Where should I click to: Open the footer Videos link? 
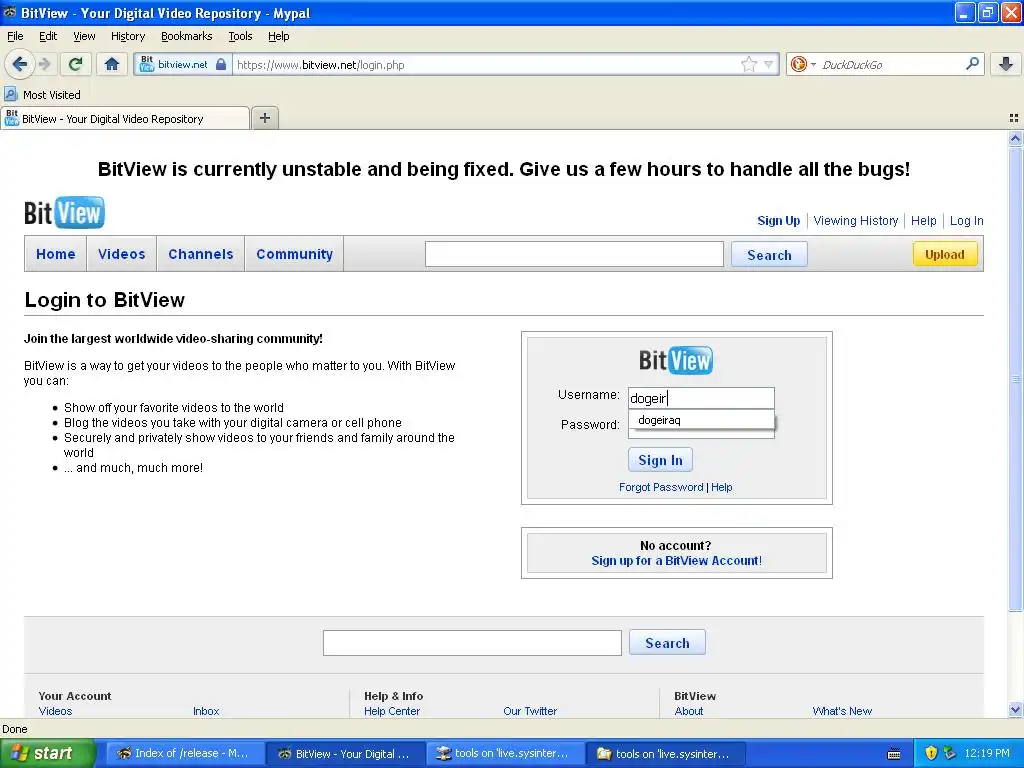56,711
